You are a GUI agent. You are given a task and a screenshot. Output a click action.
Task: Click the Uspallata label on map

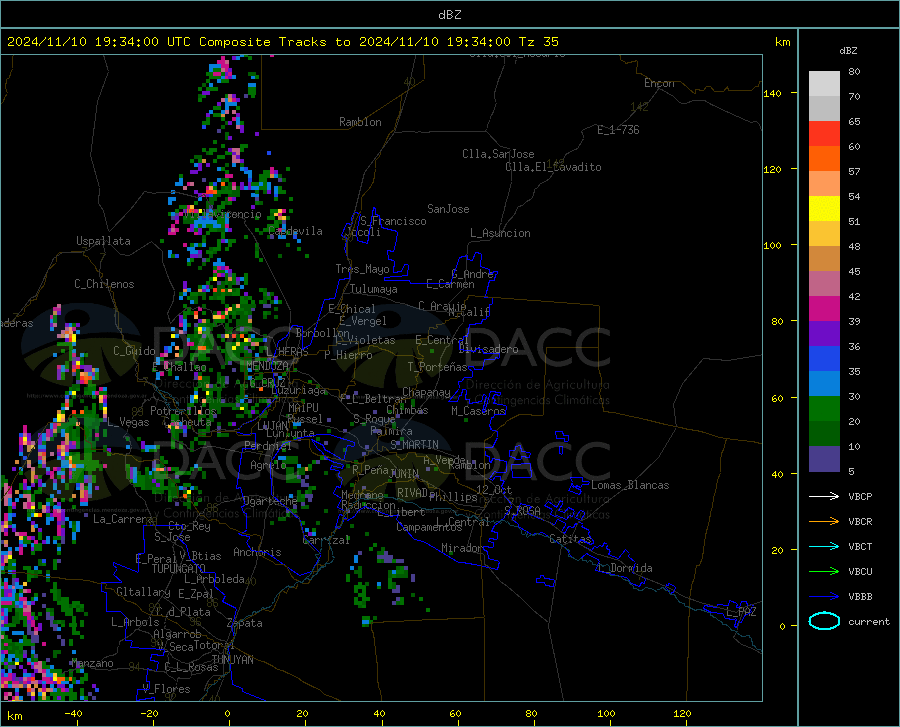103,241
